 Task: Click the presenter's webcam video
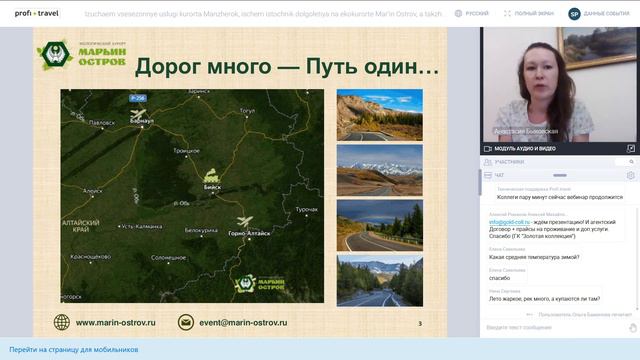[x=560, y=85]
